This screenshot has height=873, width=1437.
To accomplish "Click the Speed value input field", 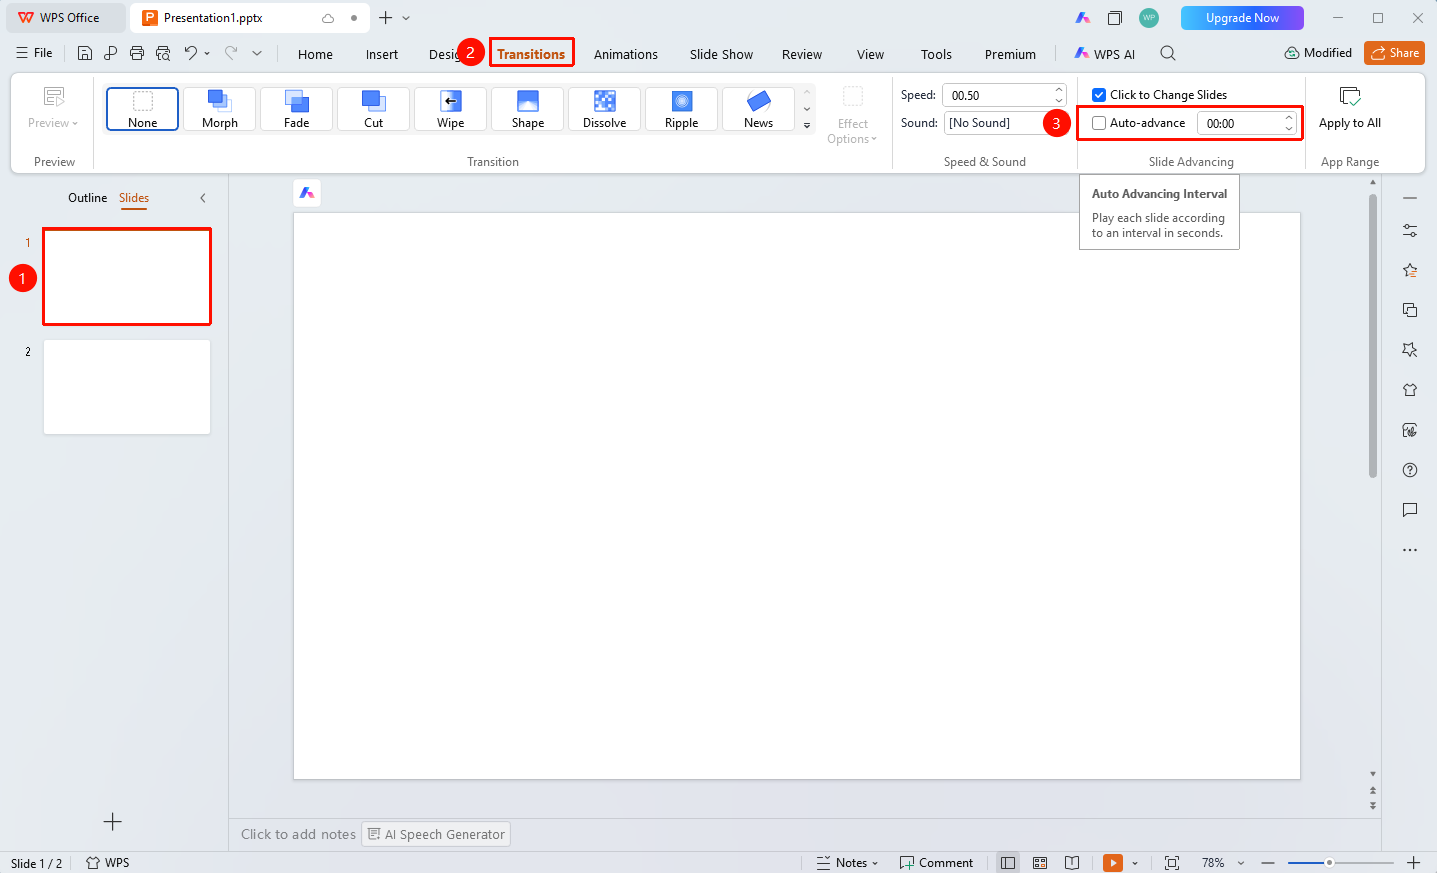I will tap(997, 95).
